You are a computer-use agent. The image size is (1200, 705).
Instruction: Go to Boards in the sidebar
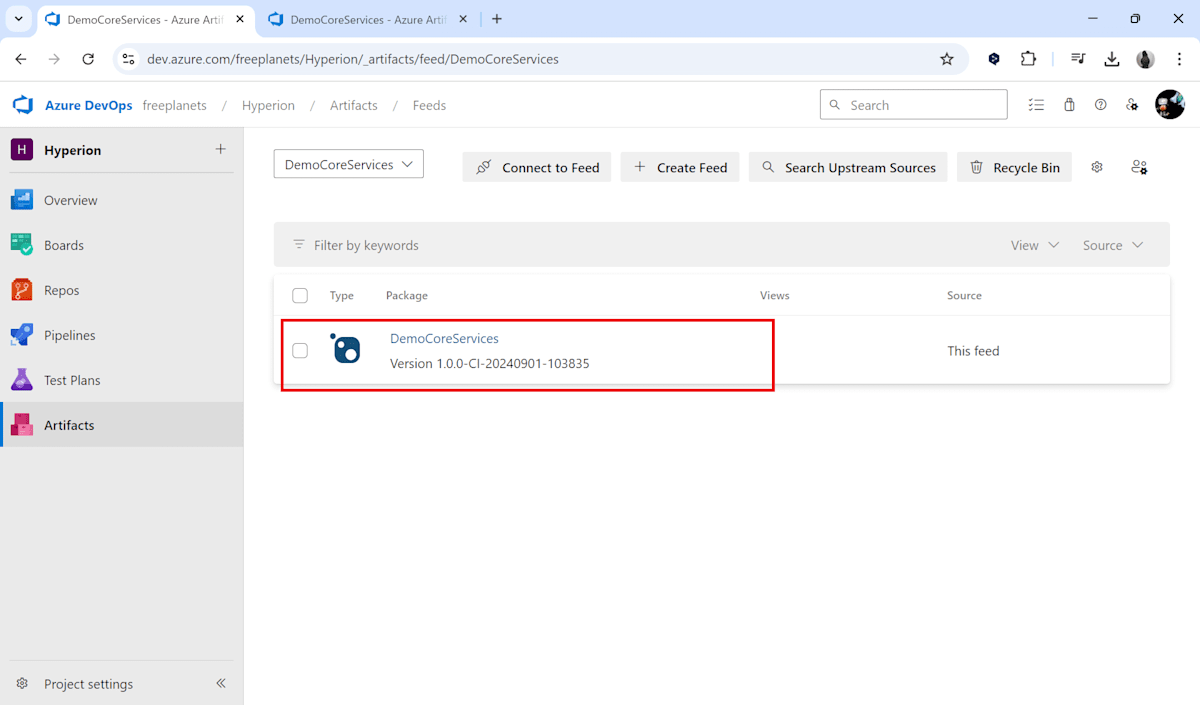(x=121, y=245)
